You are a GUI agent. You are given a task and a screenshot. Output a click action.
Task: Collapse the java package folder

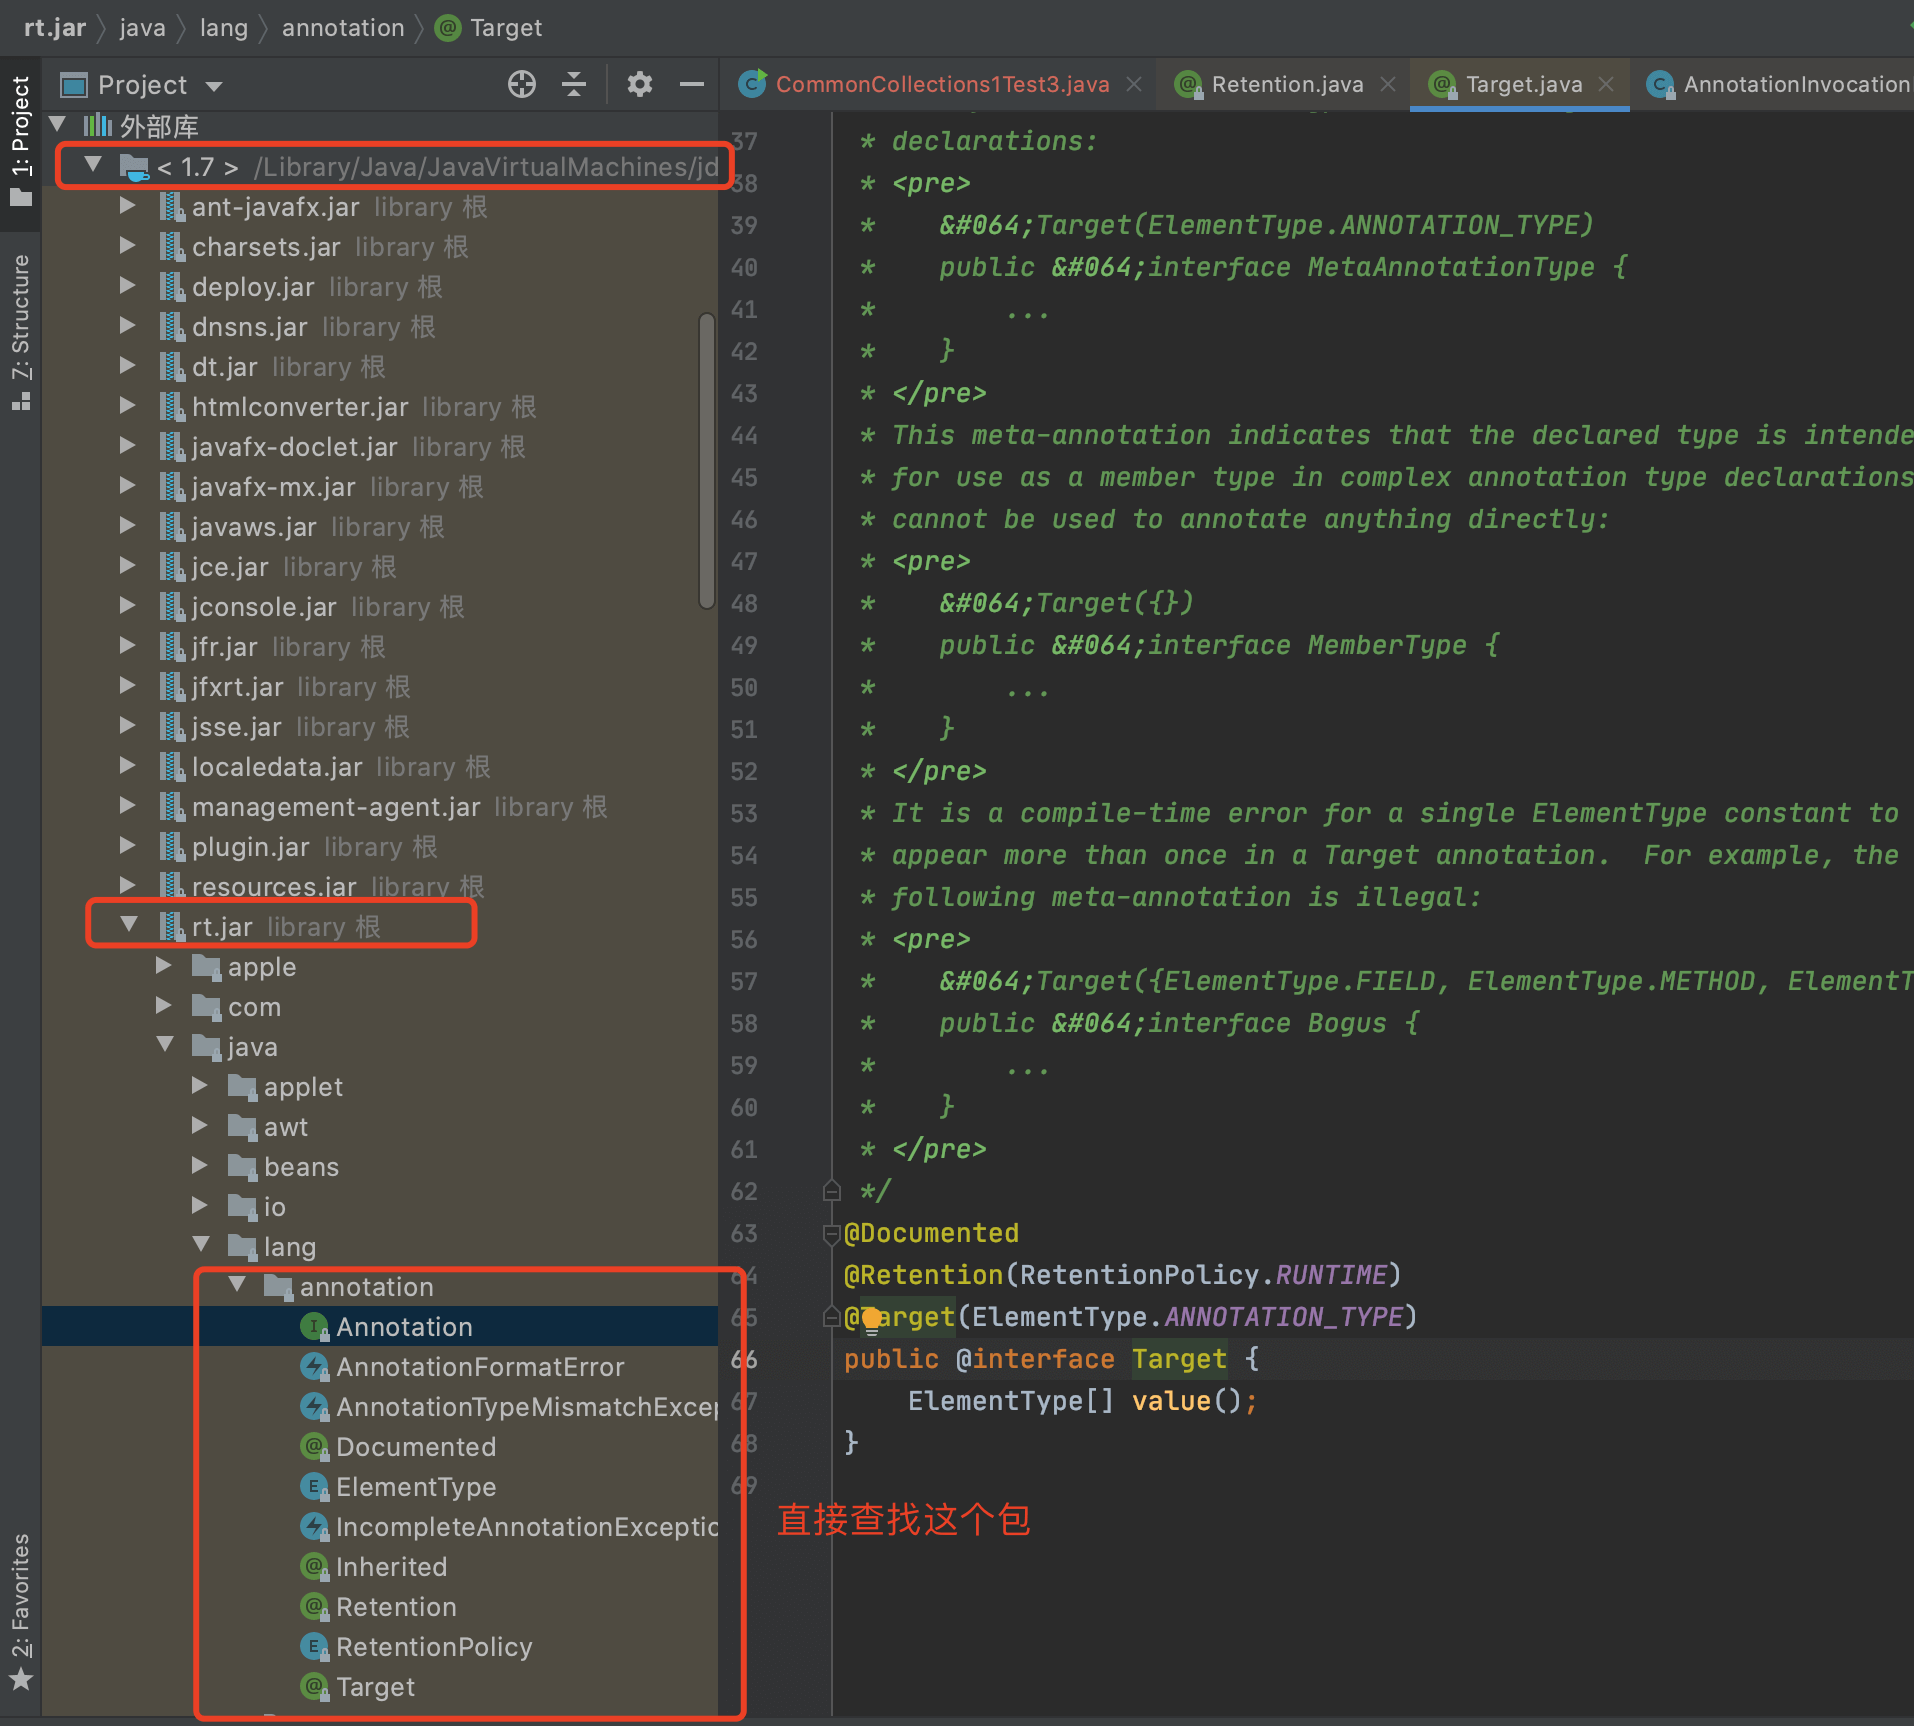(x=165, y=1045)
